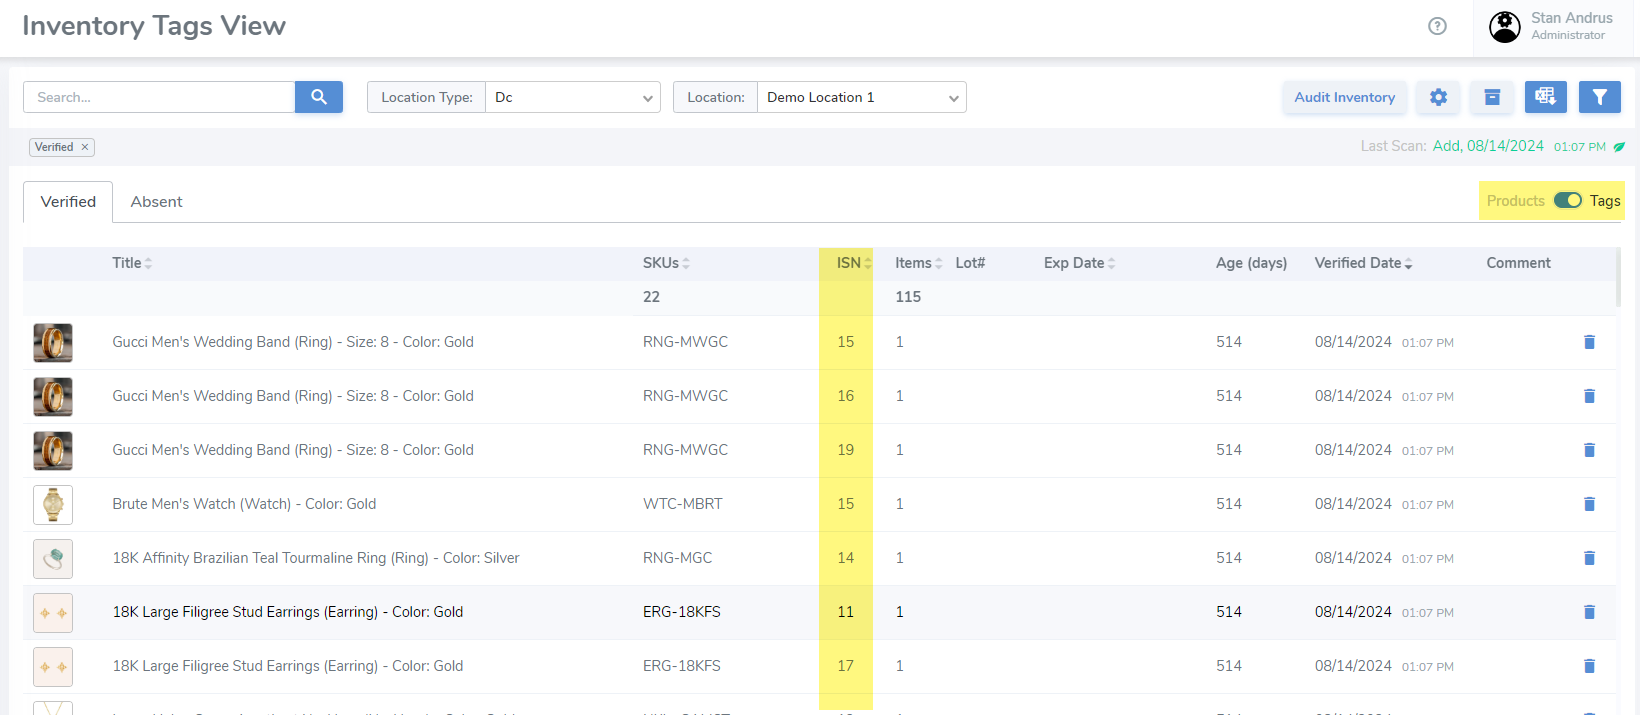Sort the table by Verified Date column
This screenshot has height=715, width=1640.
(1364, 263)
